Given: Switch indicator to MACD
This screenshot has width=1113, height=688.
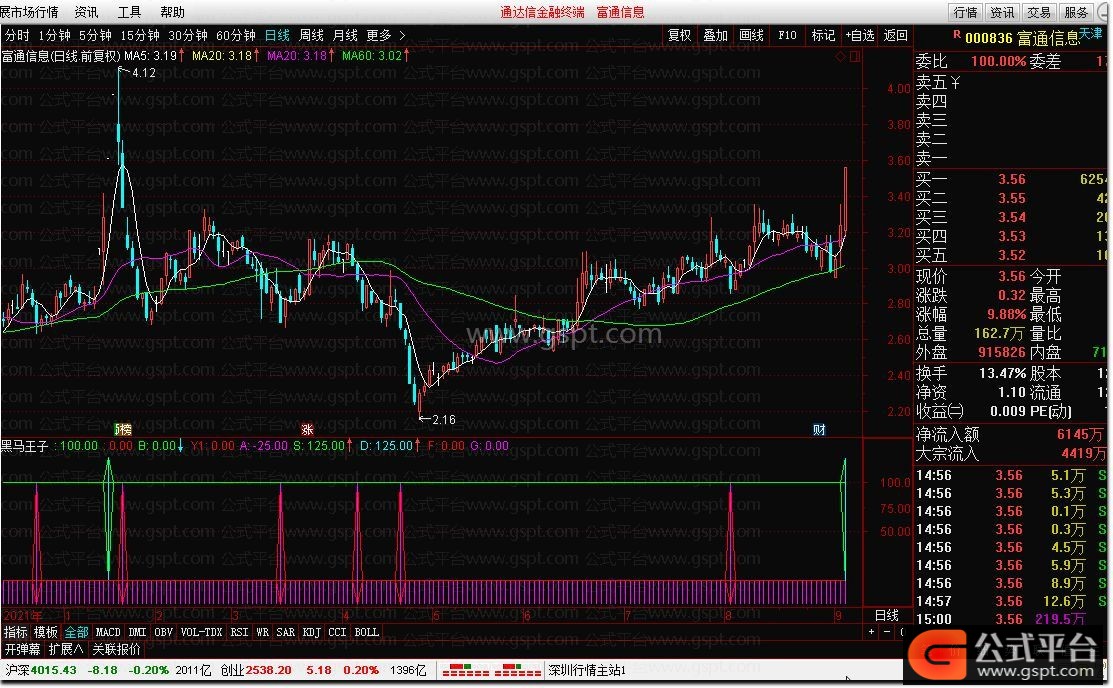Looking at the screenshot, I should point(108,632).
